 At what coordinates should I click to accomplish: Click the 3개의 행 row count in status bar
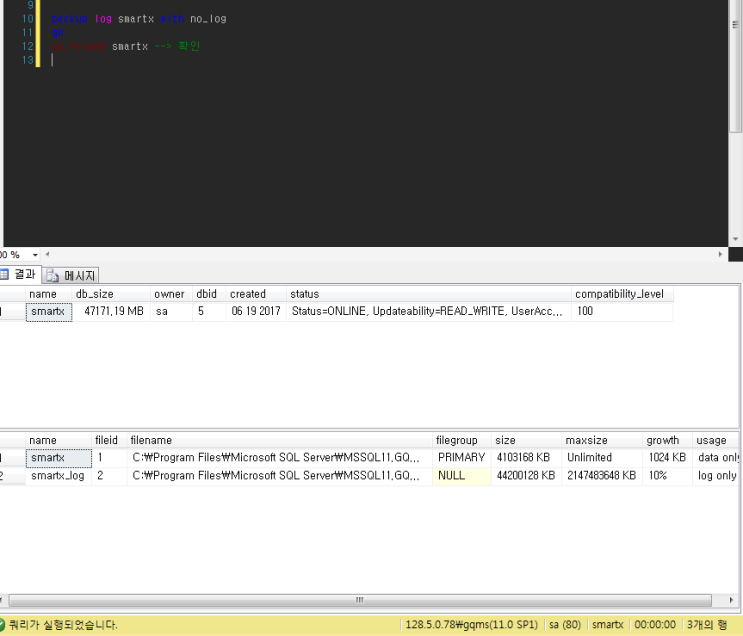(707, 625)
